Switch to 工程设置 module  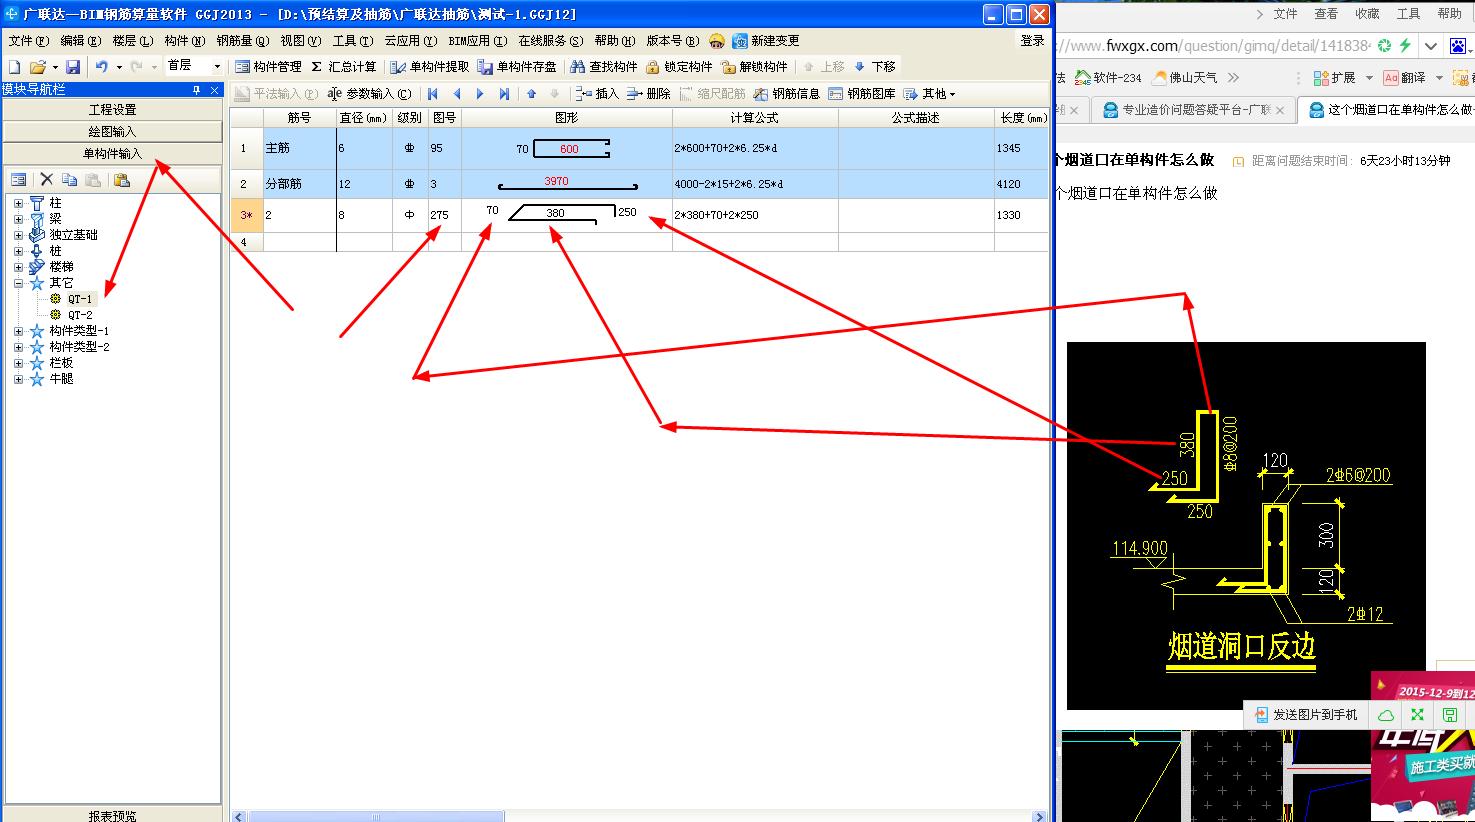113,110
